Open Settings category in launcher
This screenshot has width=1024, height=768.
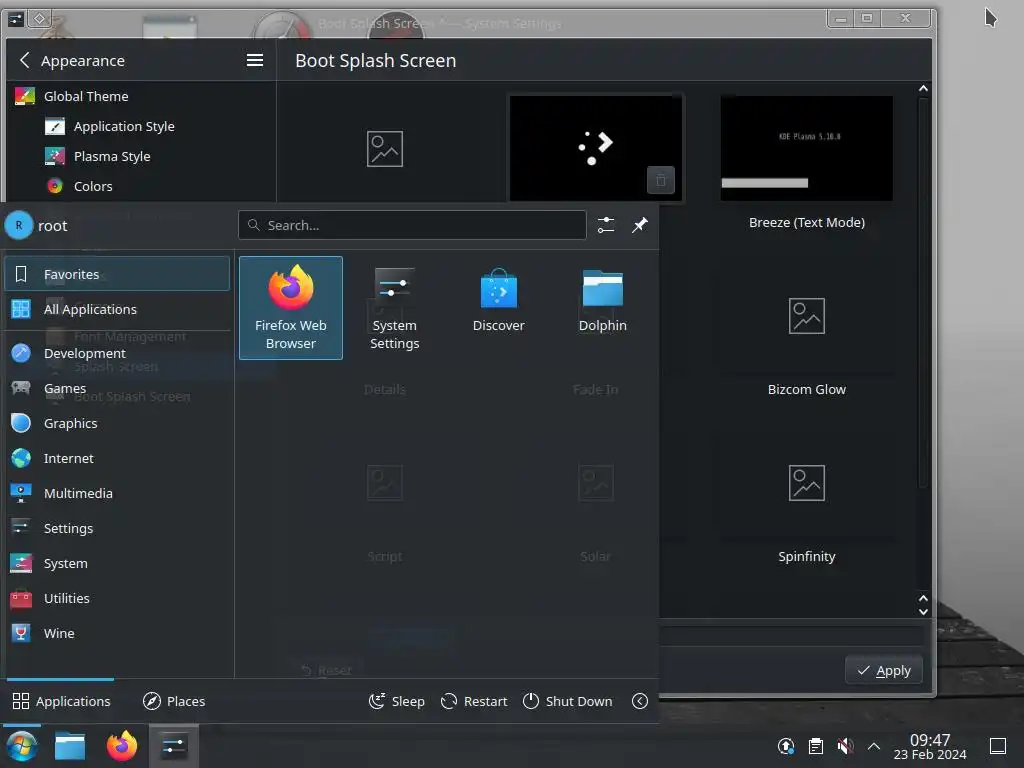coord(117,528)
